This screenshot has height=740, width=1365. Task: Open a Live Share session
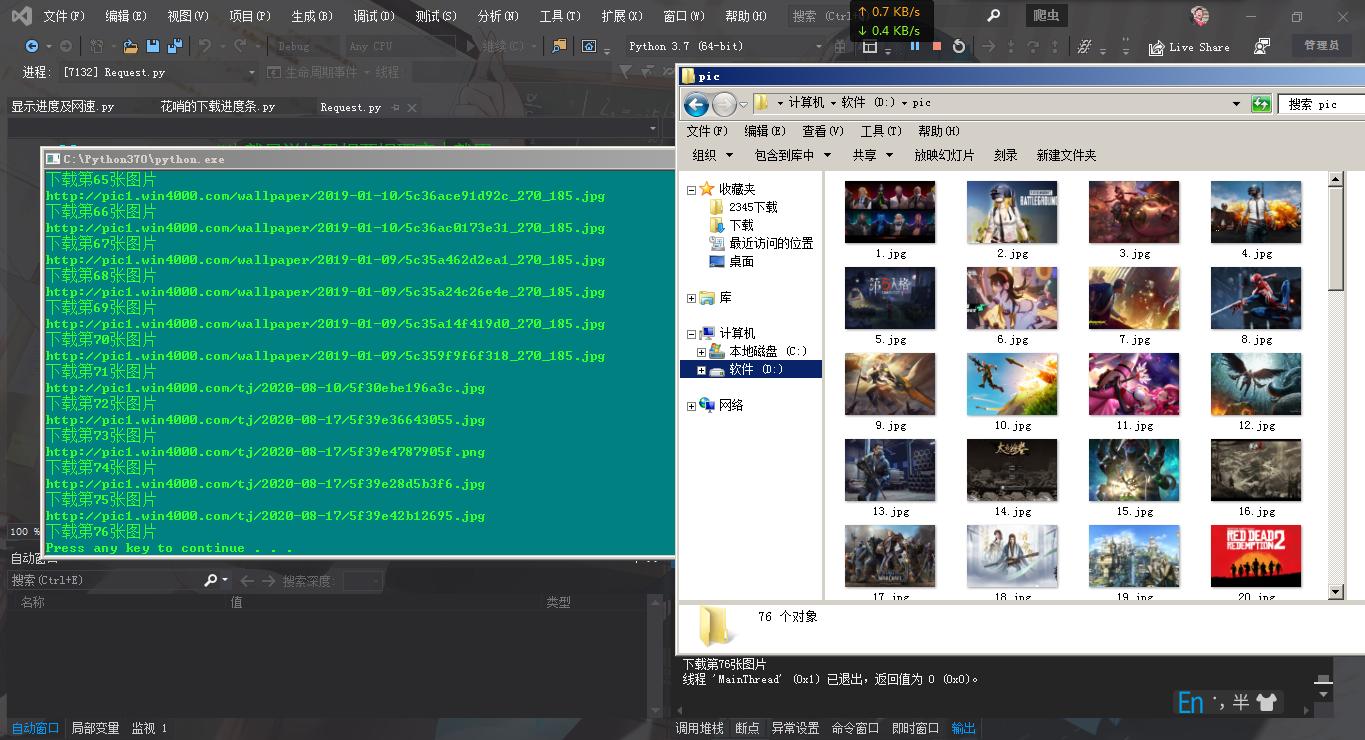[1188, 47]
